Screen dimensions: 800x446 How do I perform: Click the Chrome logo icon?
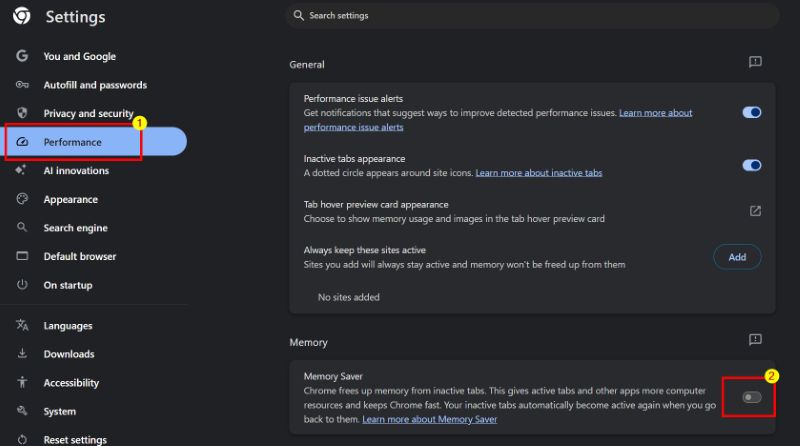coord(21,16)
